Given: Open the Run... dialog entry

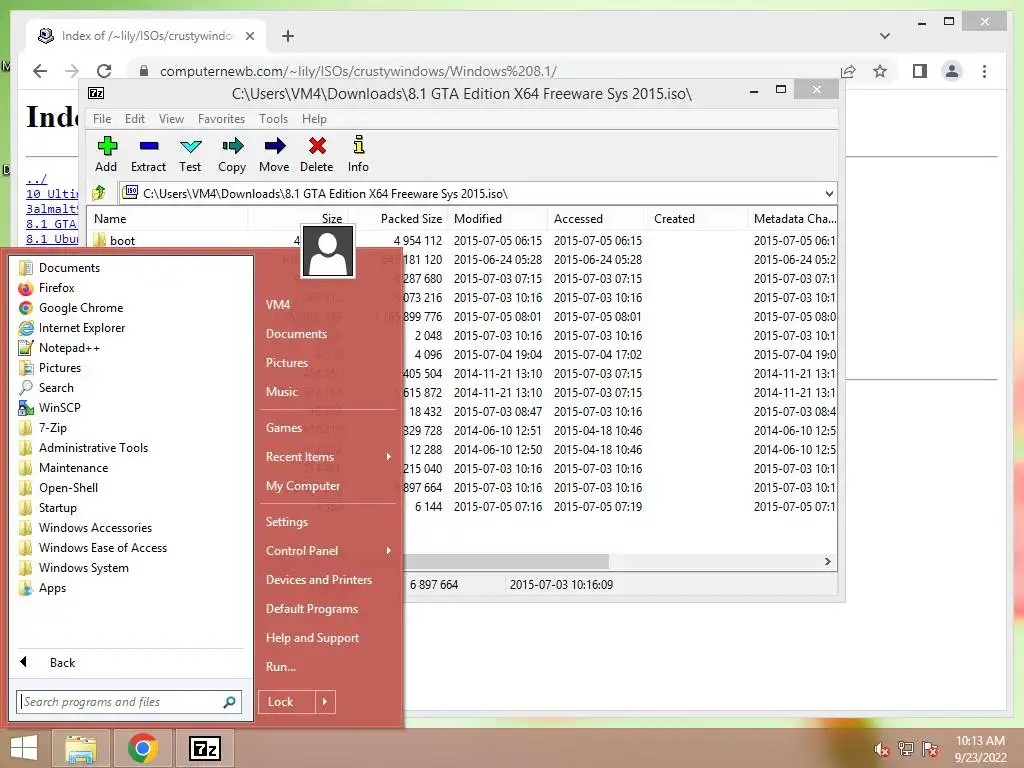Looking at the screenshot, I should 281,667.
